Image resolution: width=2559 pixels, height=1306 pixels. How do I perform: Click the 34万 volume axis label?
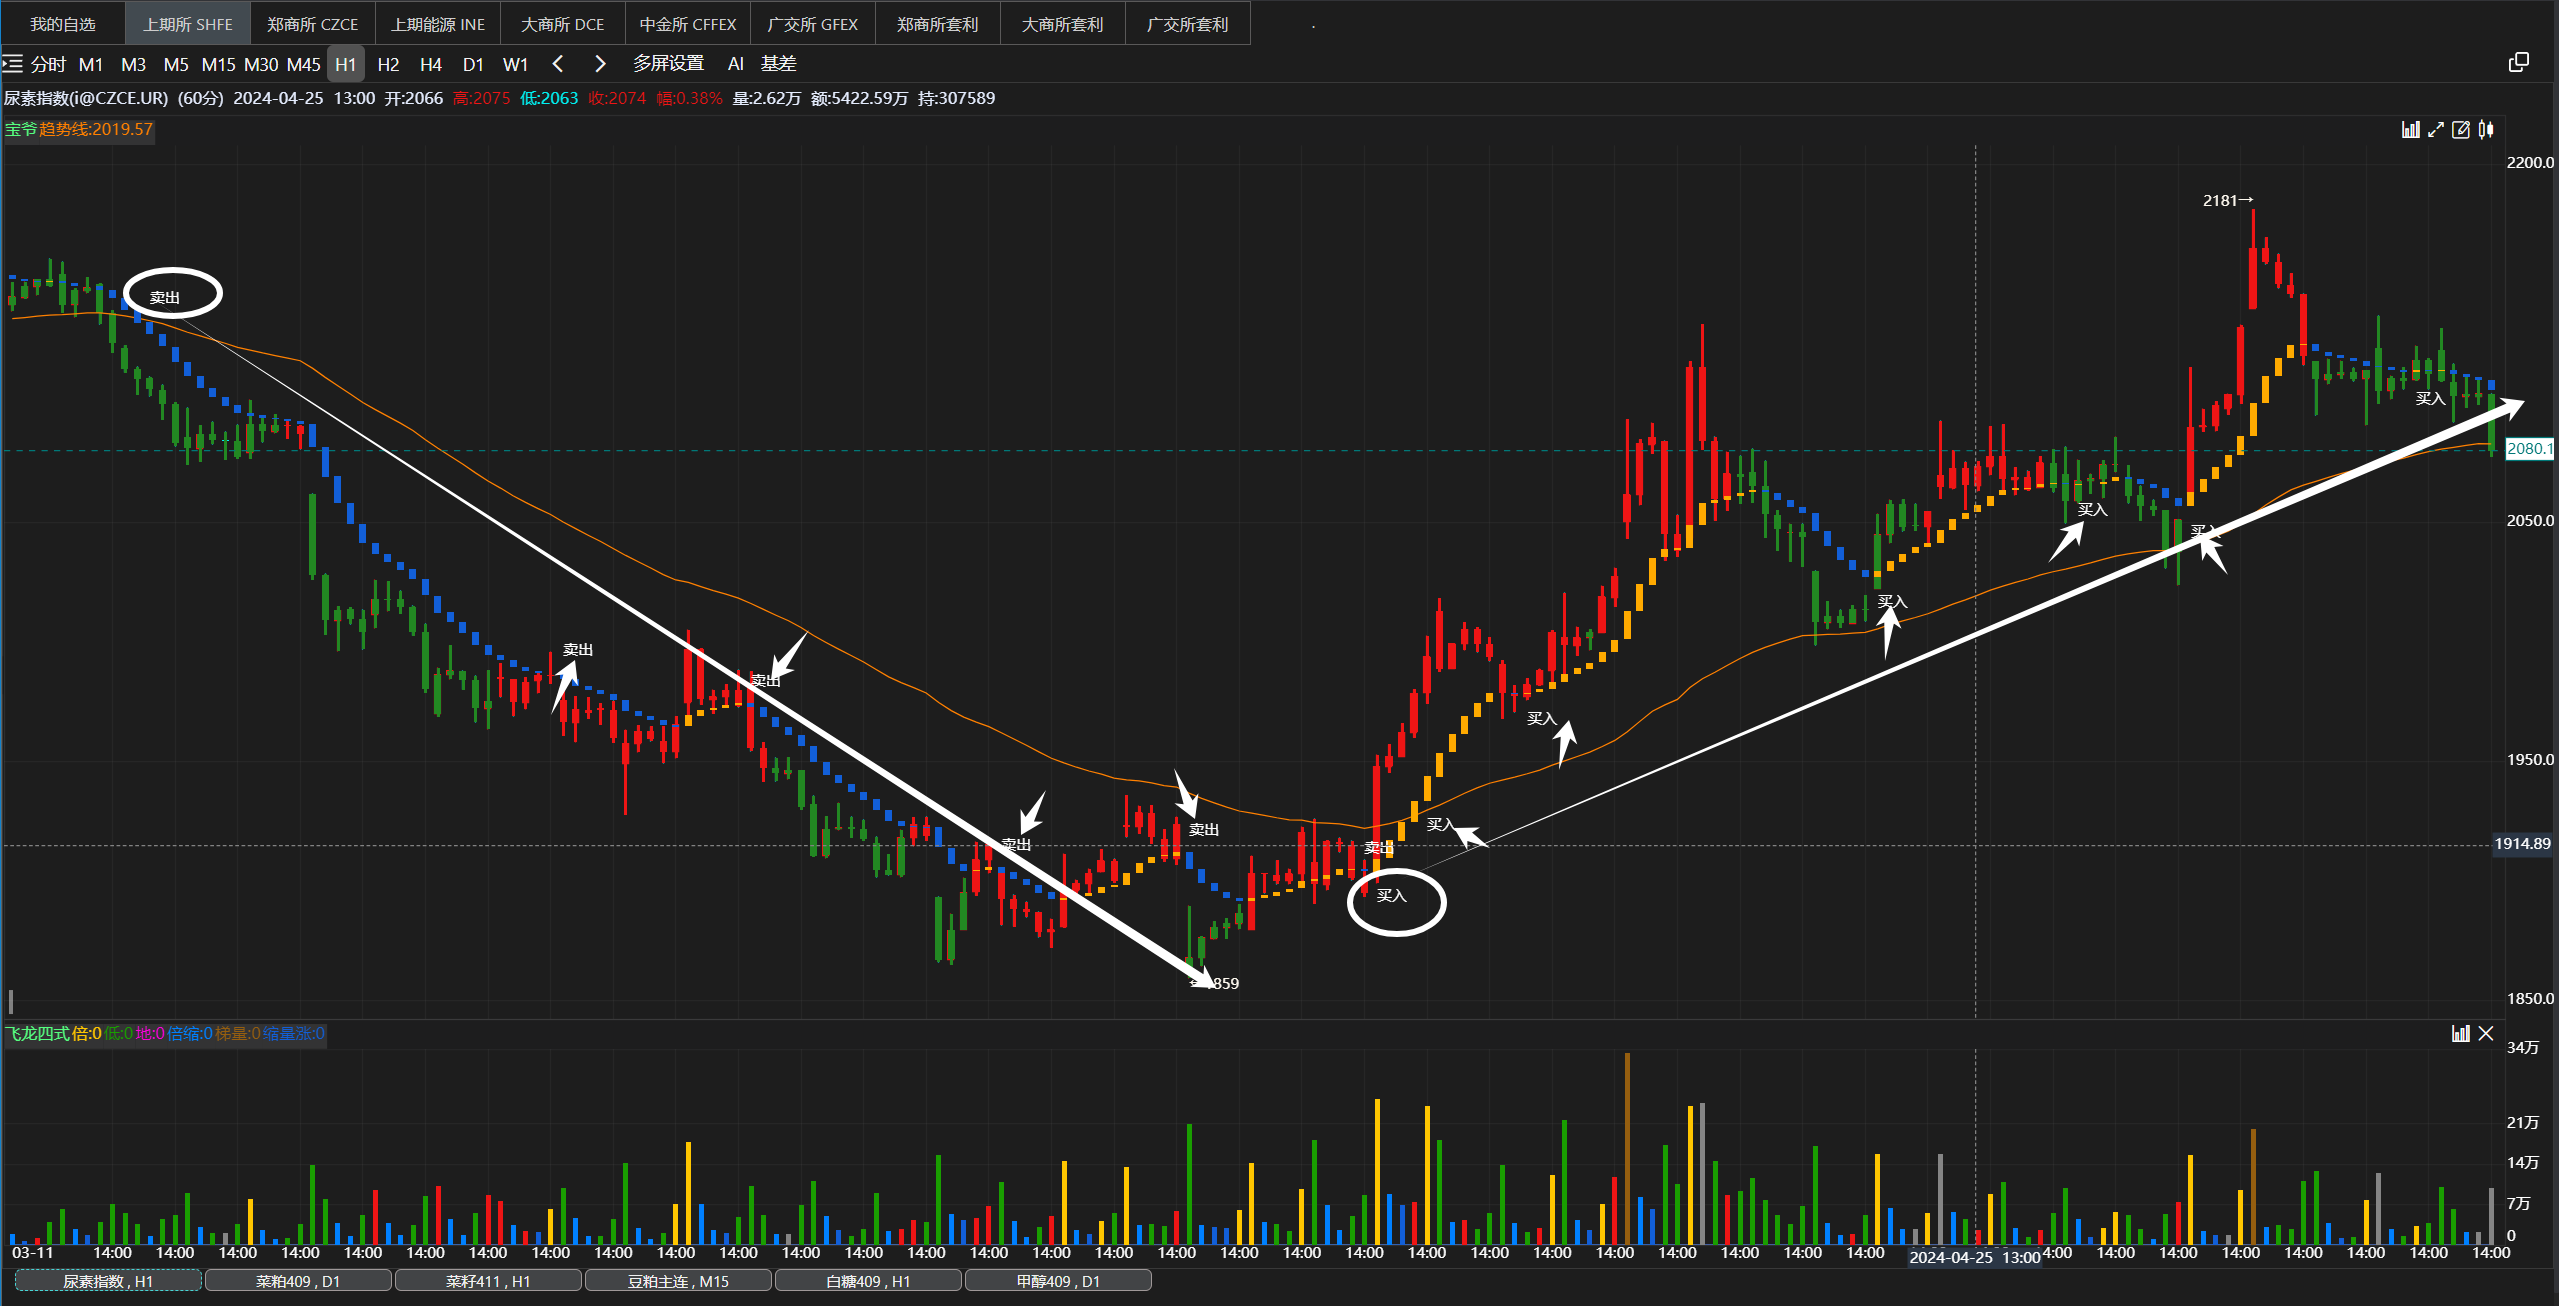[x=2522, y=1047]
